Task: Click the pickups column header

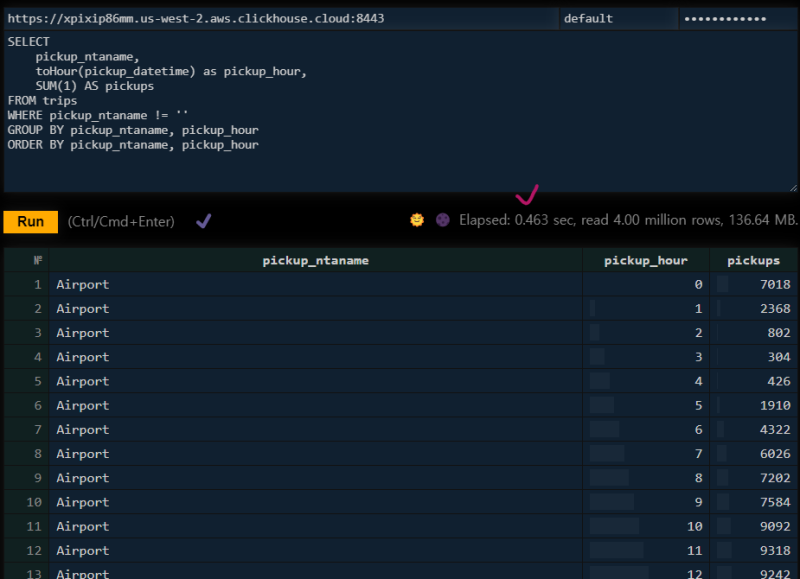Action: pyautogui.click(x=753, y=260)
